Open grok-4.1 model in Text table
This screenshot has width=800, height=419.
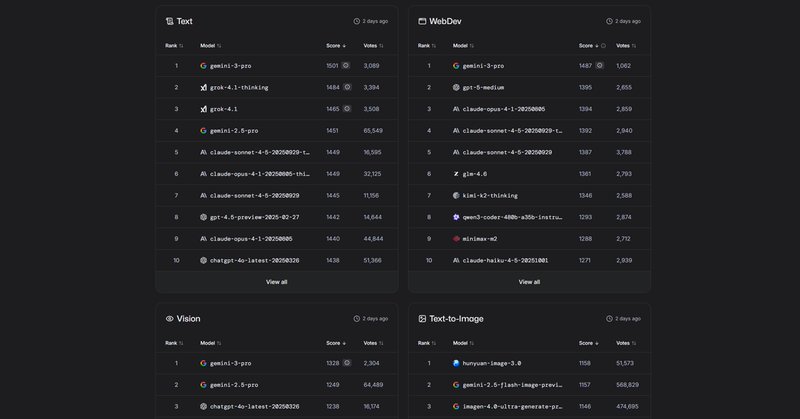(223, 109)
